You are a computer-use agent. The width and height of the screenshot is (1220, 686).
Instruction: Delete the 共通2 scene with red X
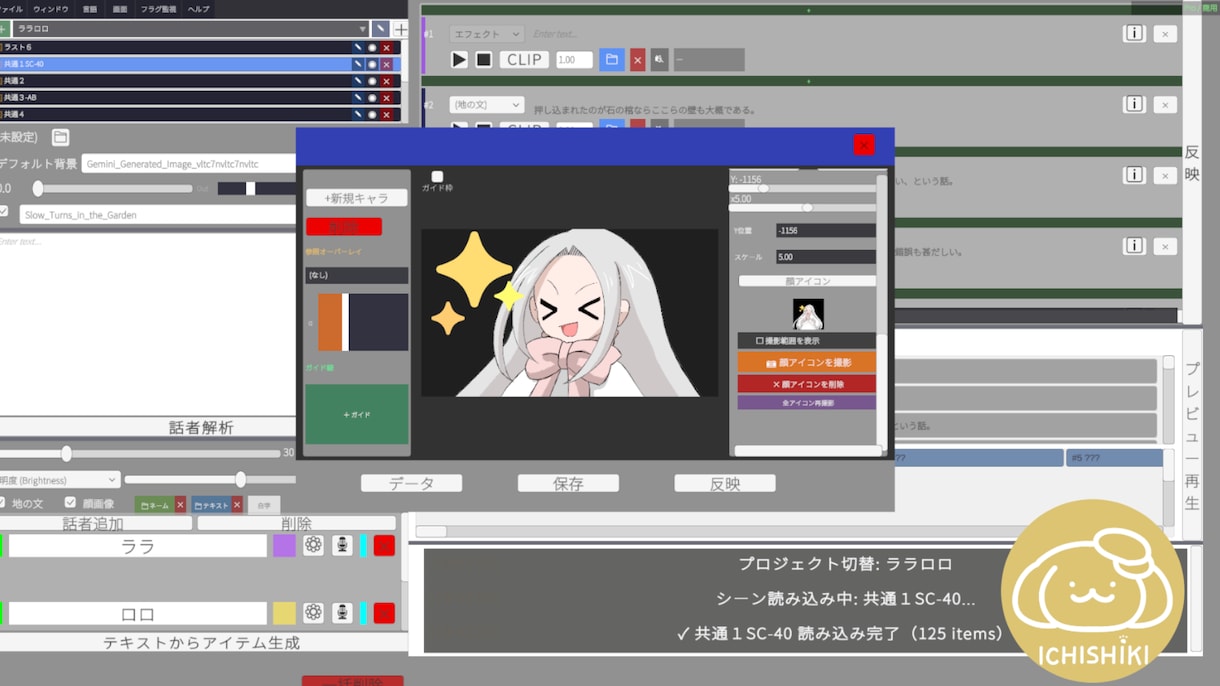(387, 81)
